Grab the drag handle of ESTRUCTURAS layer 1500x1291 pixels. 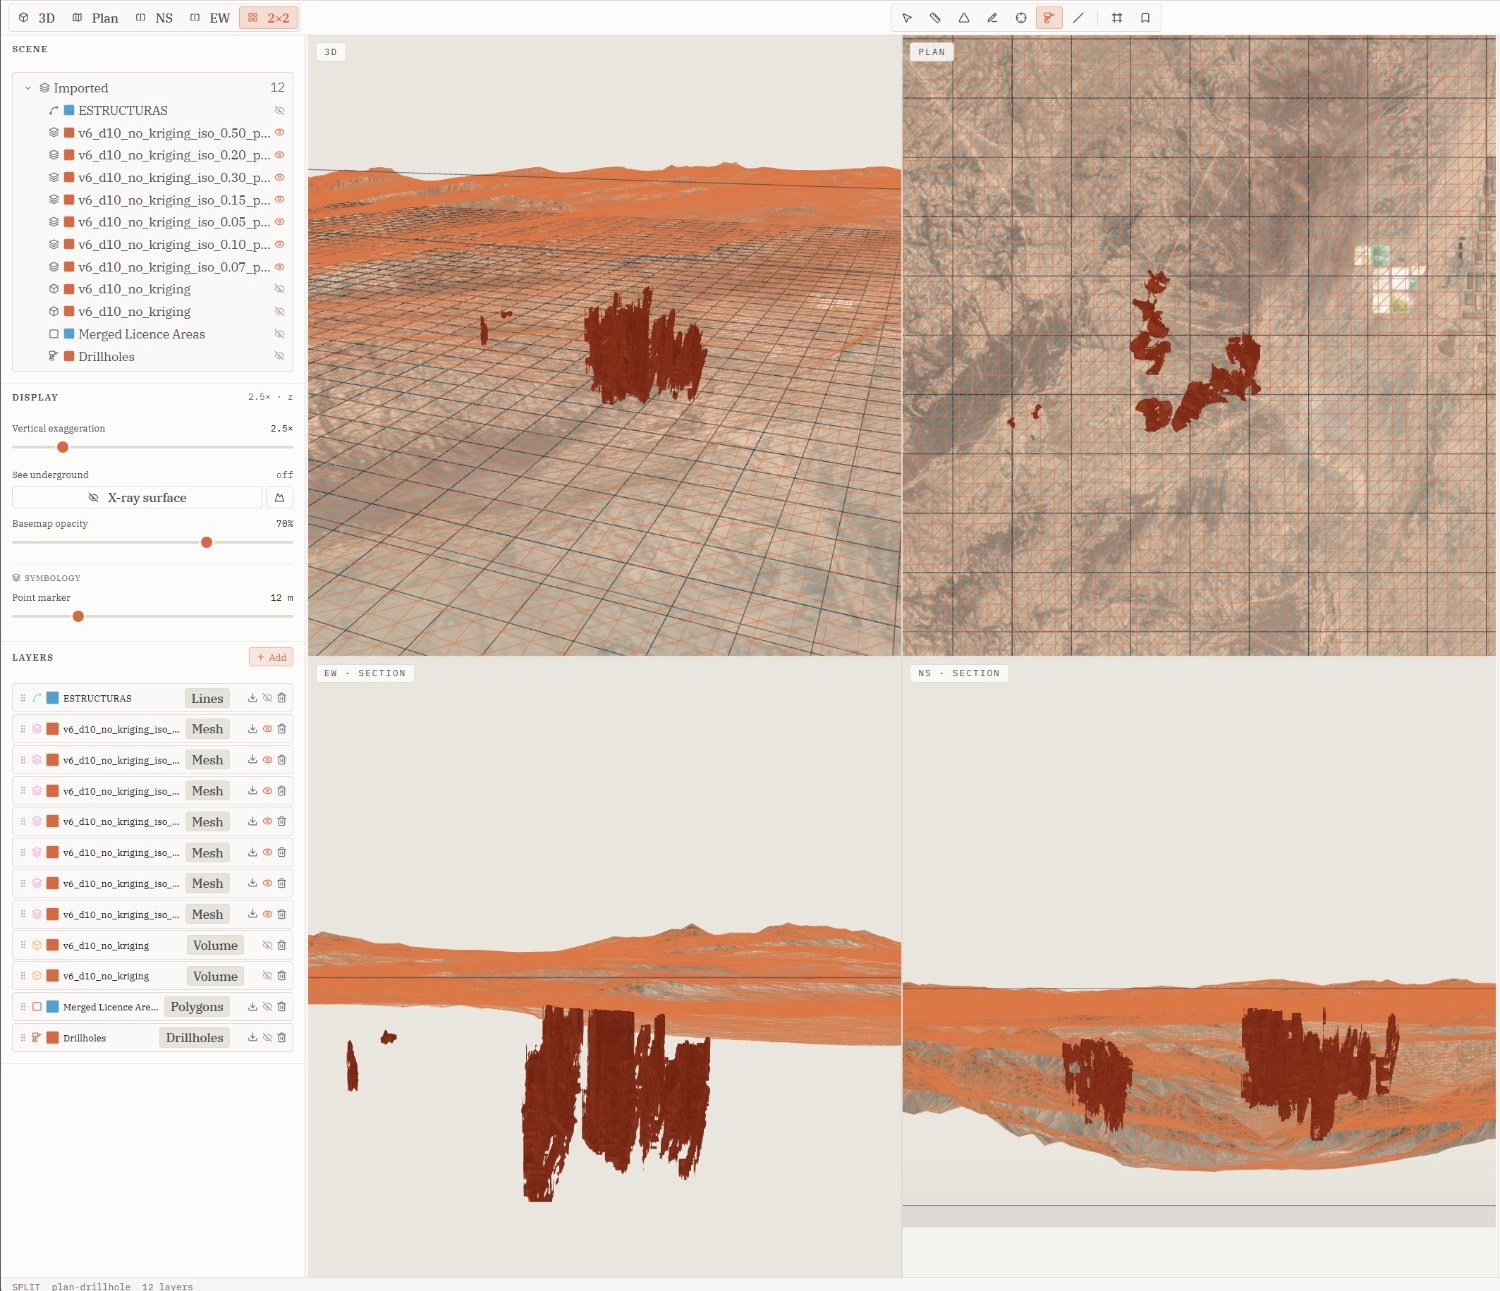coord(23,698)
